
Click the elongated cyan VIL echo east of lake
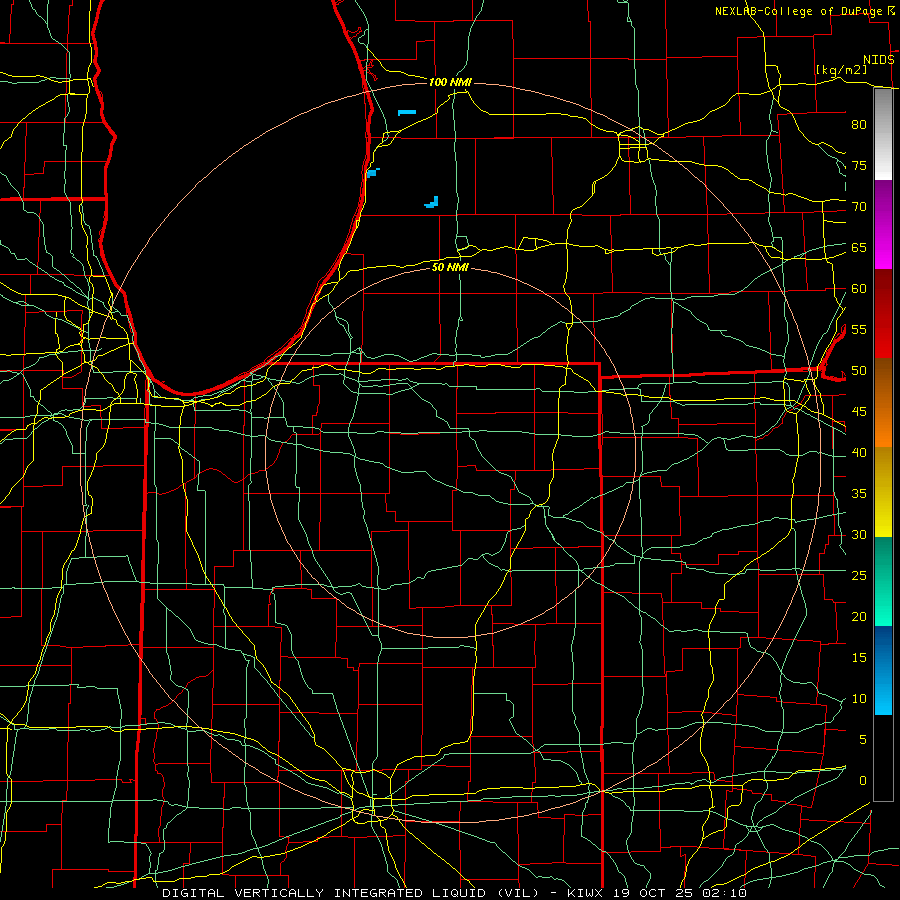407,112
